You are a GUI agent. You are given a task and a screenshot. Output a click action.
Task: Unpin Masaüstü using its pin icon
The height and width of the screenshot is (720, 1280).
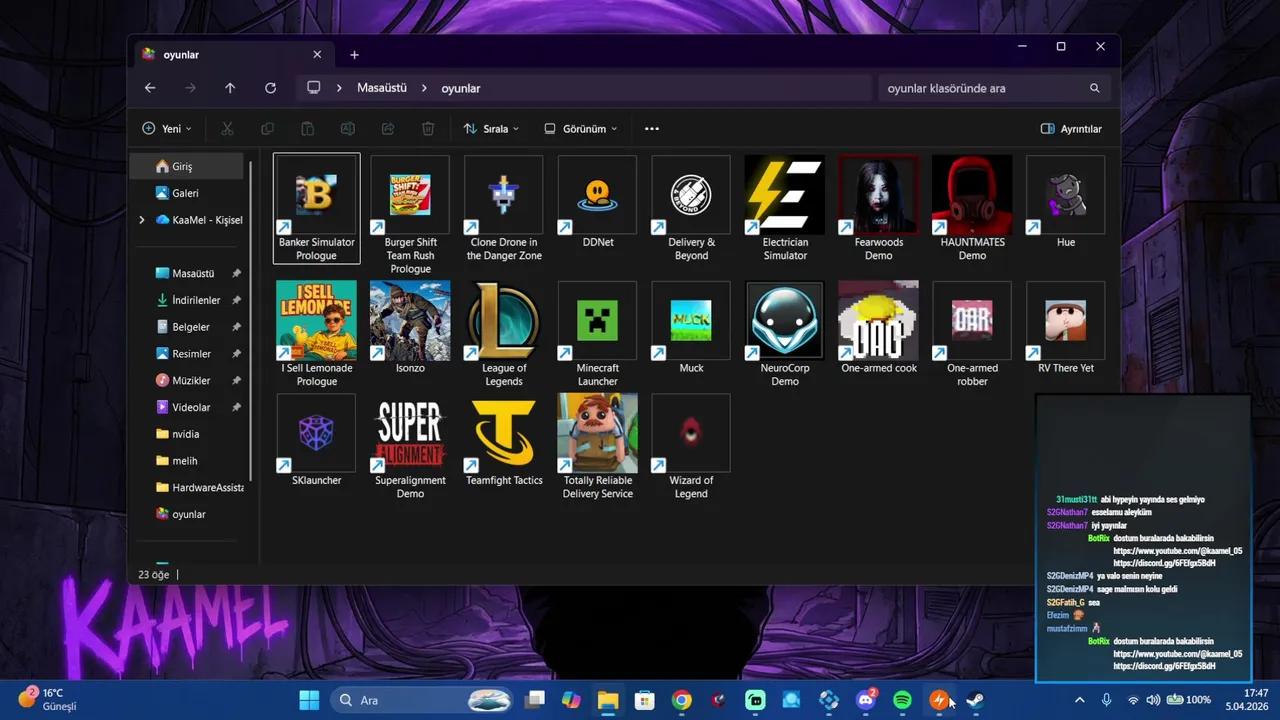tap(236, 273)
